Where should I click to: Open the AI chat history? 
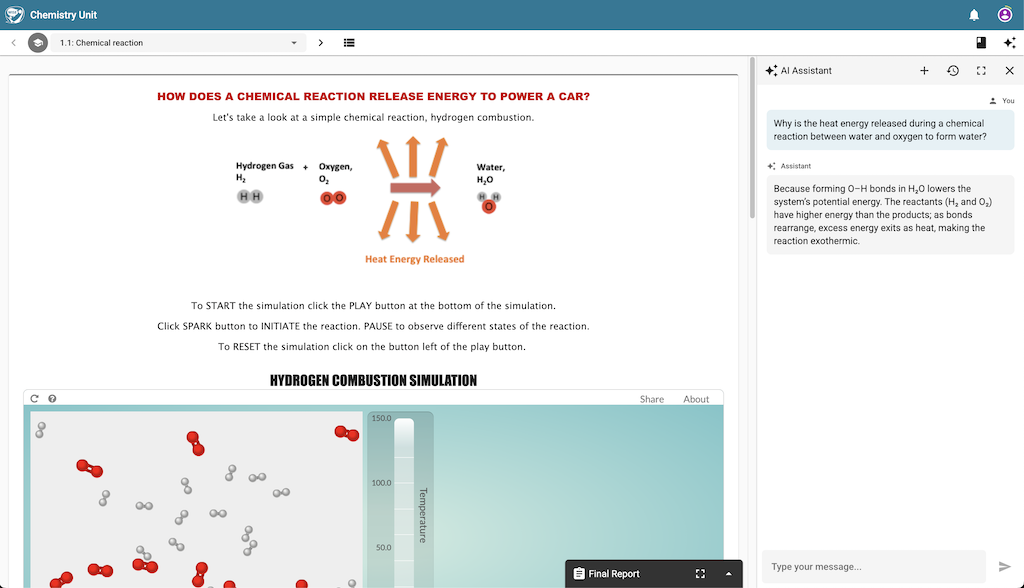point(953,71)
